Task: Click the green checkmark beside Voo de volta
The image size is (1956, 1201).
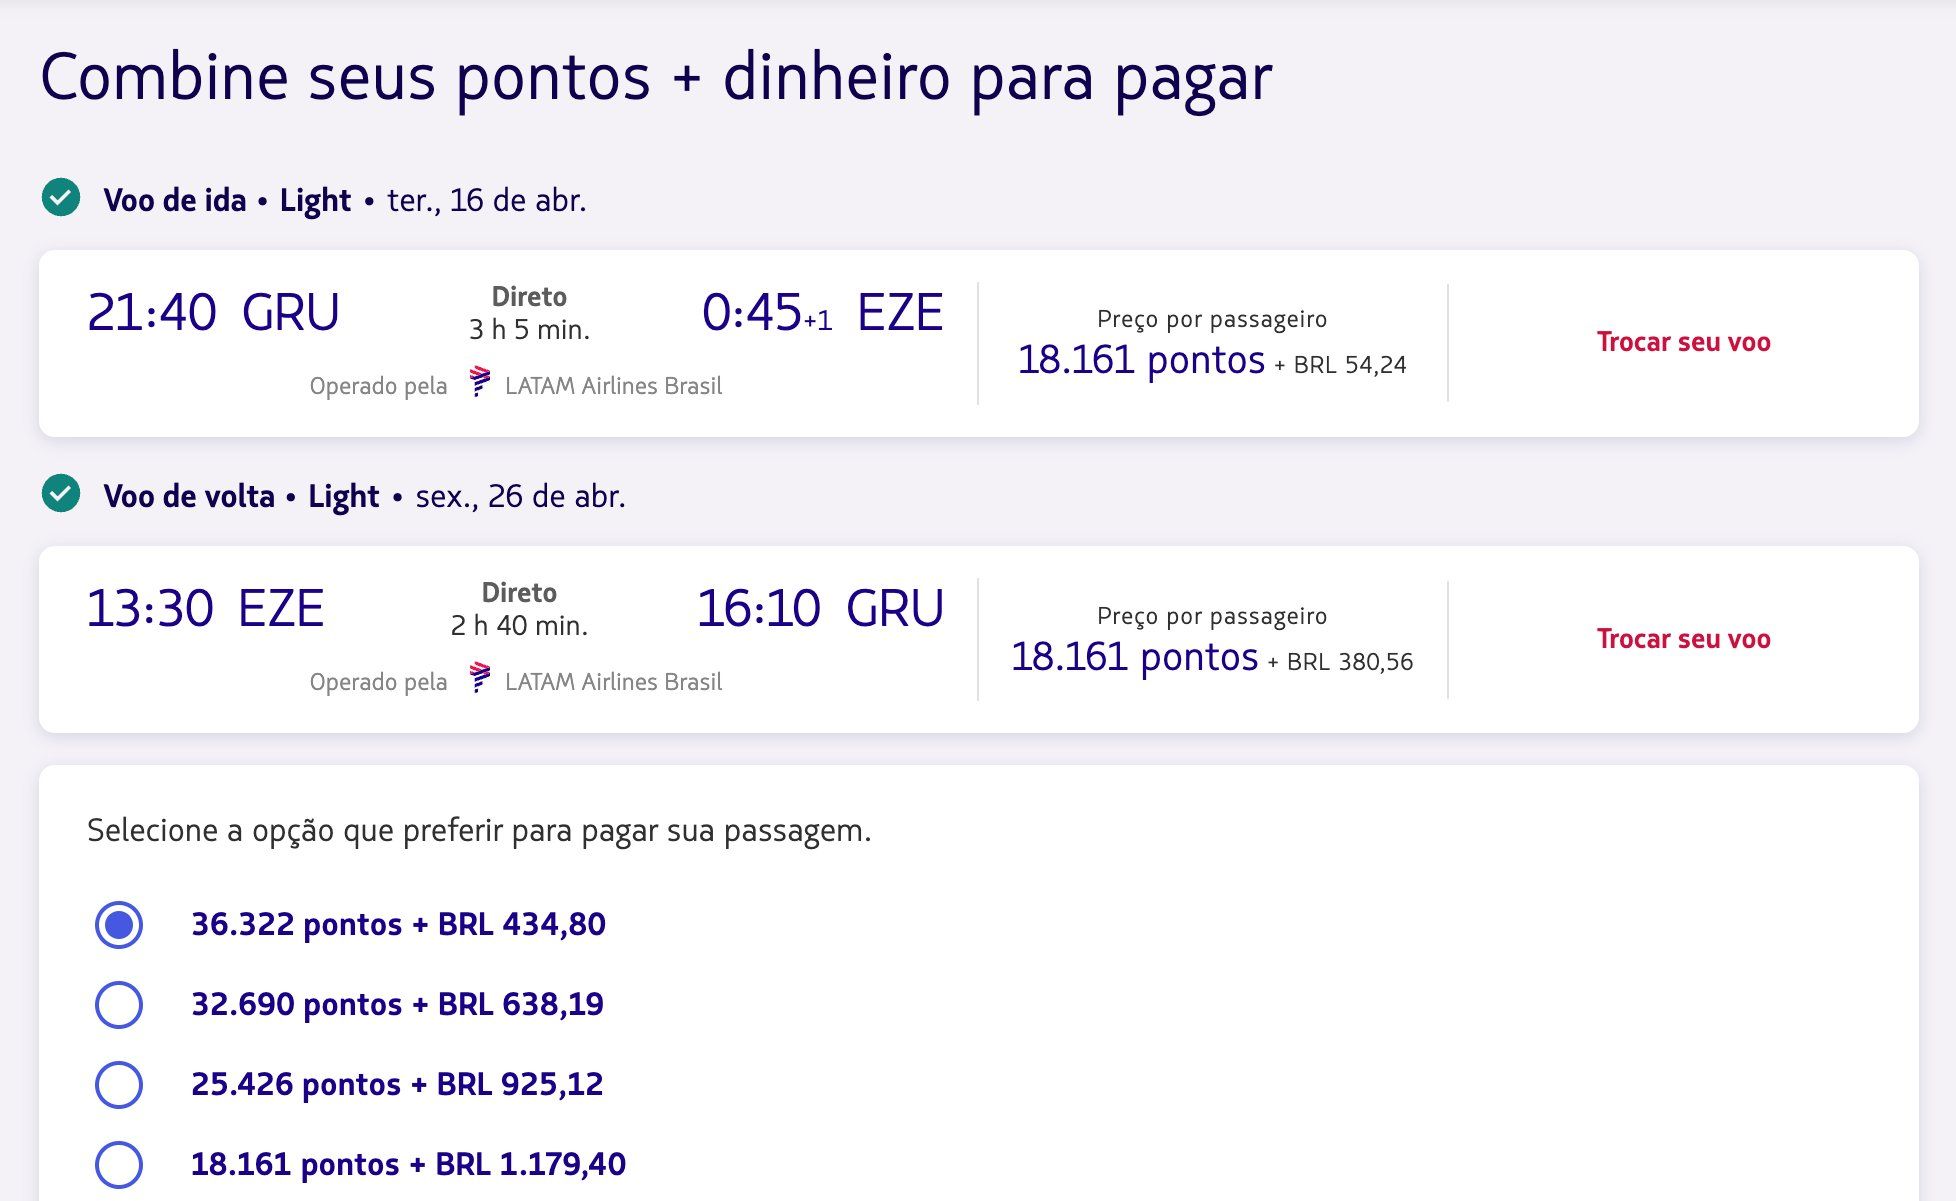Action: pyautogui.click(x=61, y=494)
